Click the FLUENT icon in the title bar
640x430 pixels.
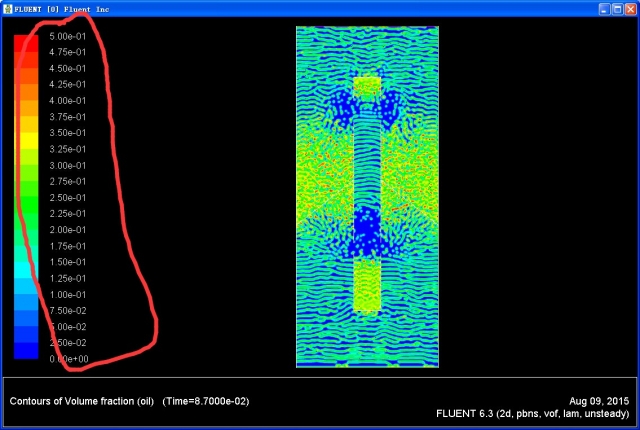click(7, 8)
